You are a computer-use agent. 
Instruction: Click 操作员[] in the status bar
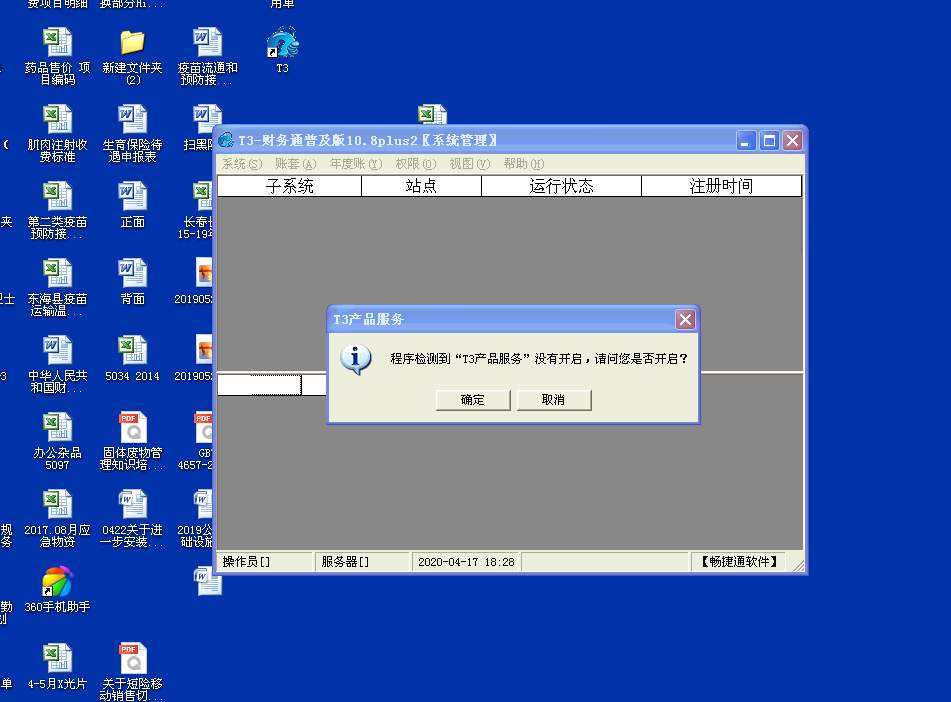[264, 562]
